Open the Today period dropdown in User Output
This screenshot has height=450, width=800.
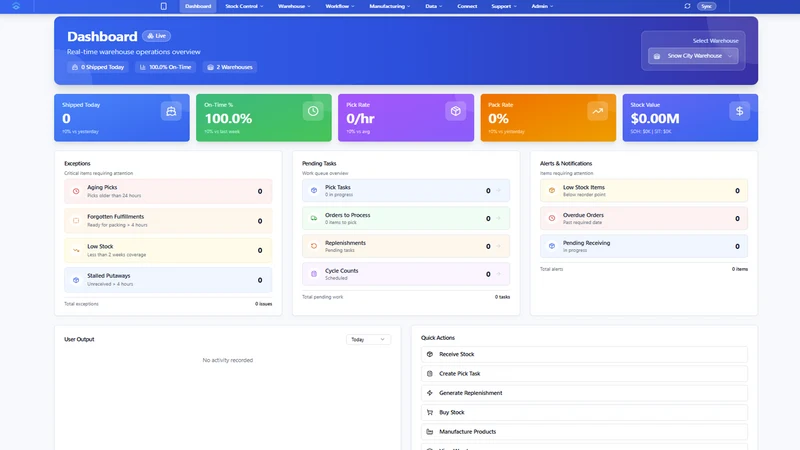pos(368,339)
